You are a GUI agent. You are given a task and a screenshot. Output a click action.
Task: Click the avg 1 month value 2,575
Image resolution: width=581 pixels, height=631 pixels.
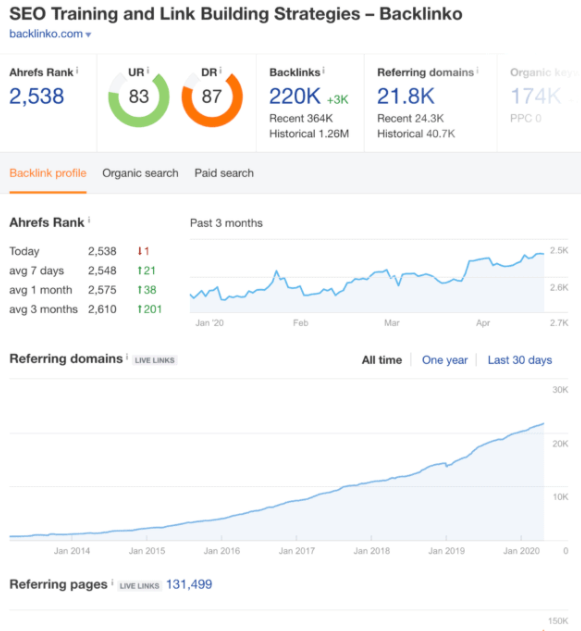point(102,290)
